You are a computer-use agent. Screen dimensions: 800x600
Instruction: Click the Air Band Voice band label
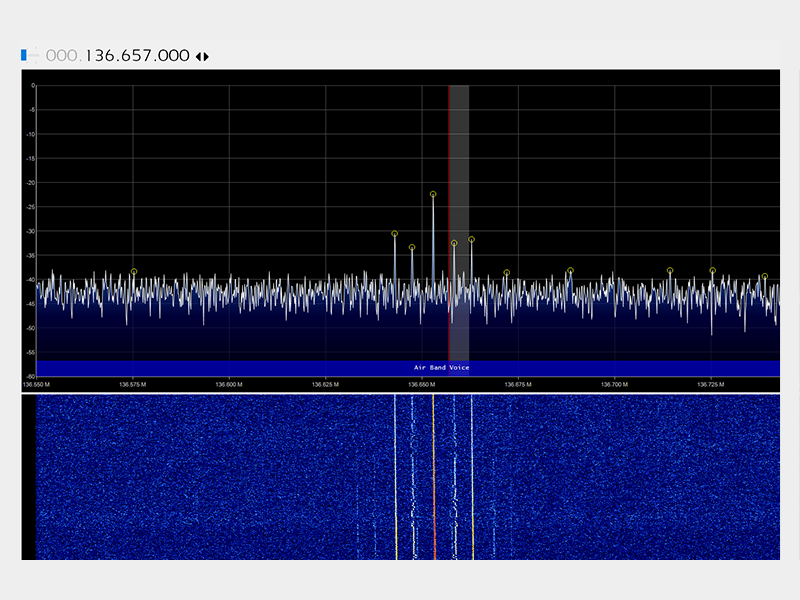(441, 368)
